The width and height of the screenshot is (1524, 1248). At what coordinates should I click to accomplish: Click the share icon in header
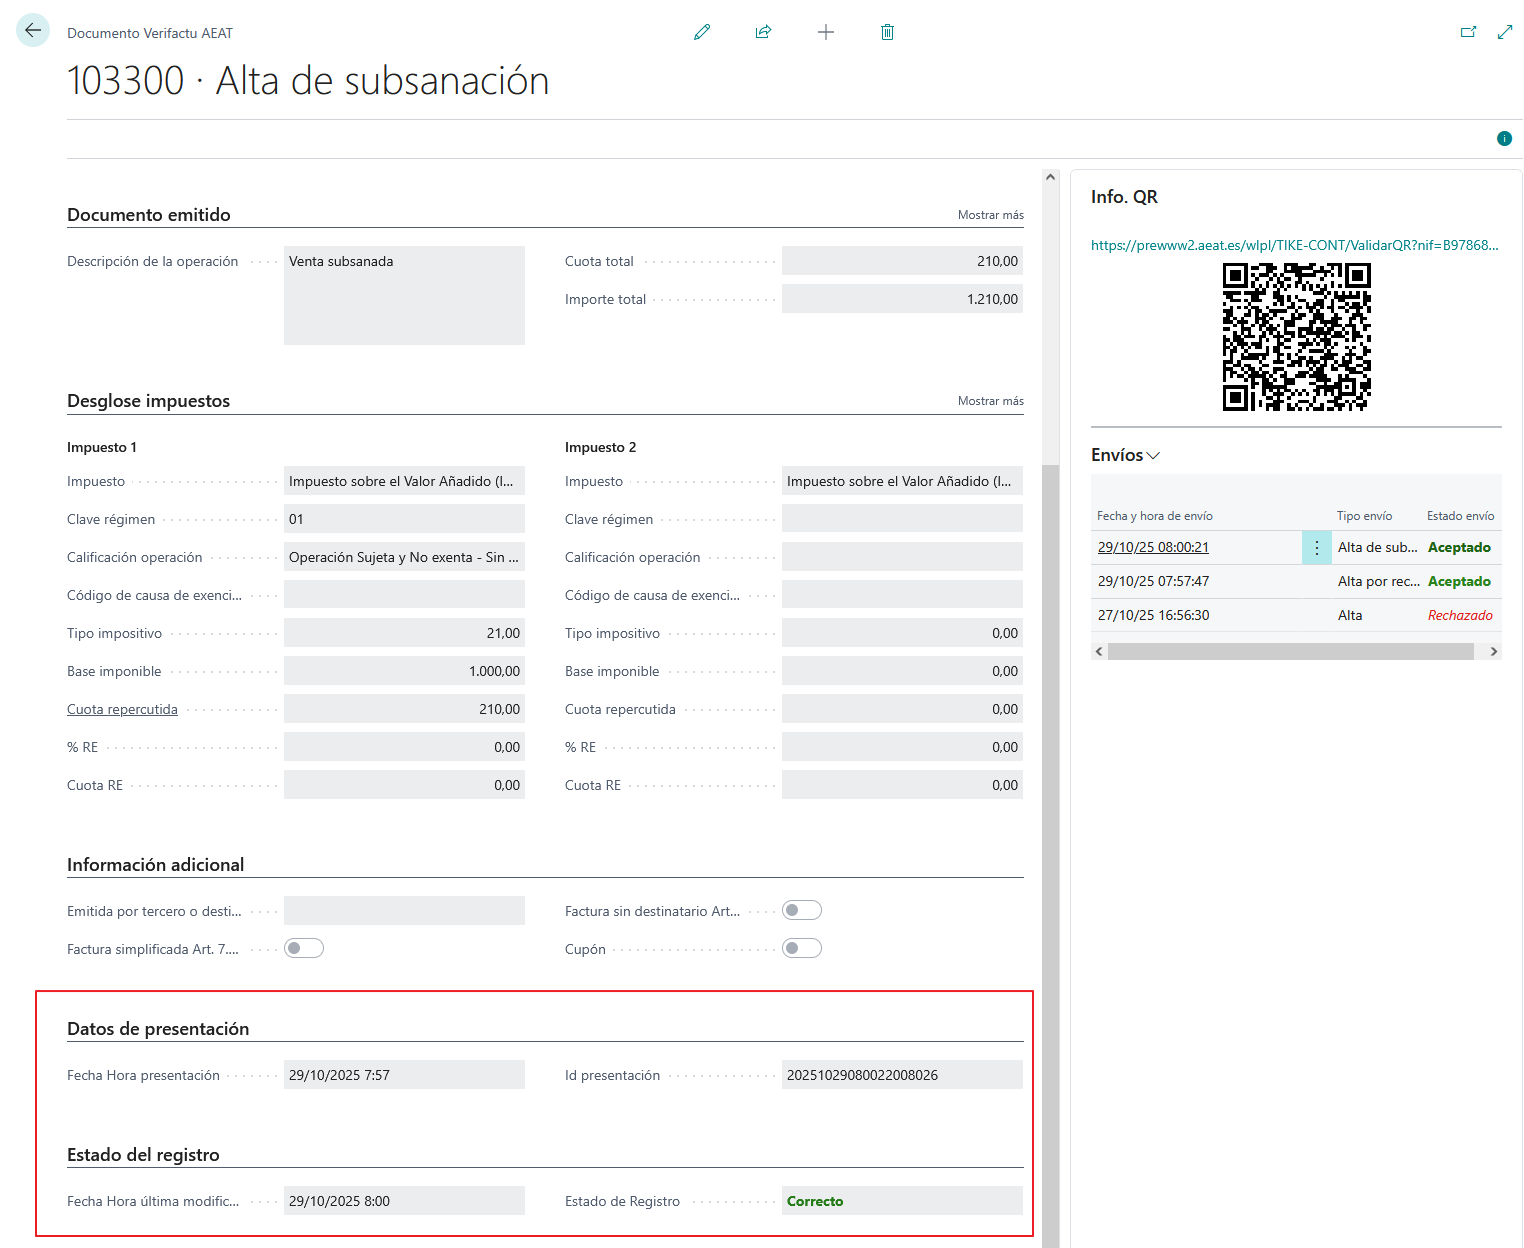coord(764,32)
